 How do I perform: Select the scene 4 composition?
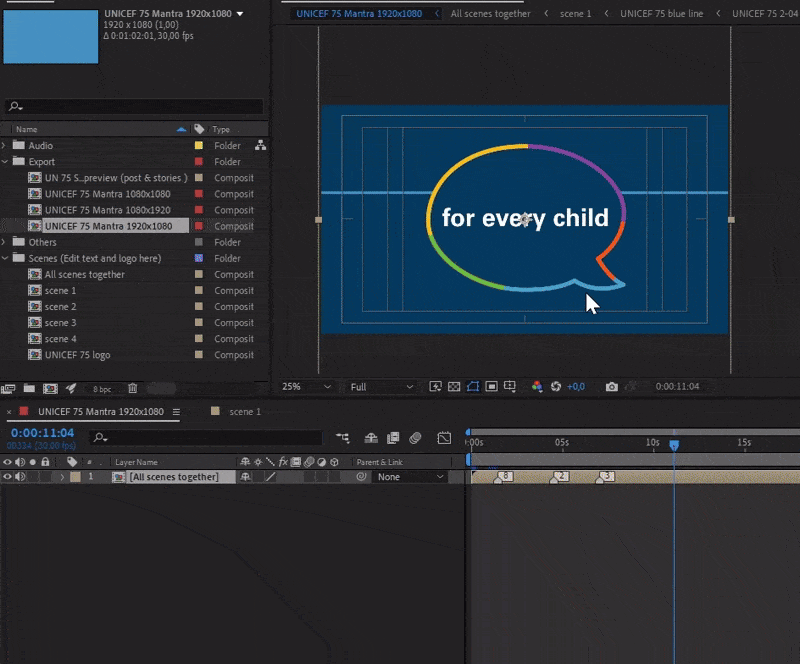[60, 339]
